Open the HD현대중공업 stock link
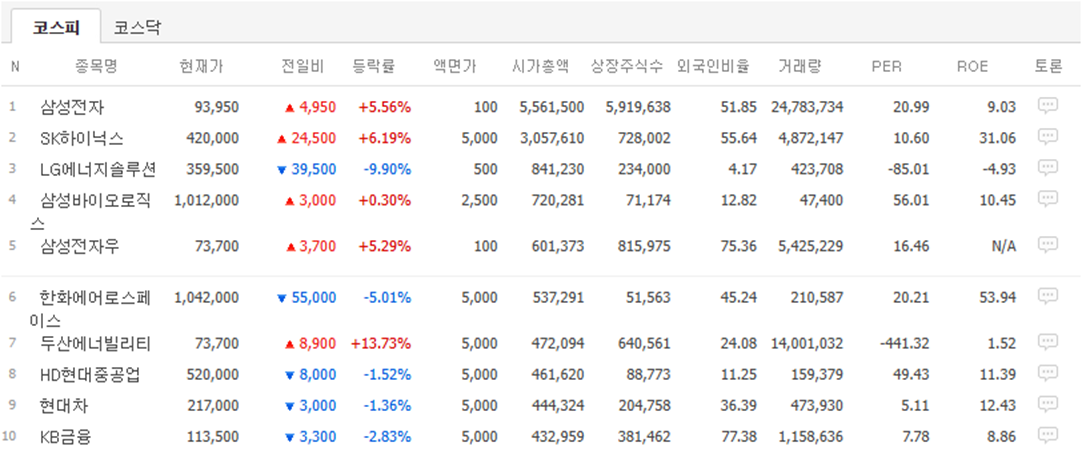The height and width of the screenshot is (462, 1082). click(90, 375)
